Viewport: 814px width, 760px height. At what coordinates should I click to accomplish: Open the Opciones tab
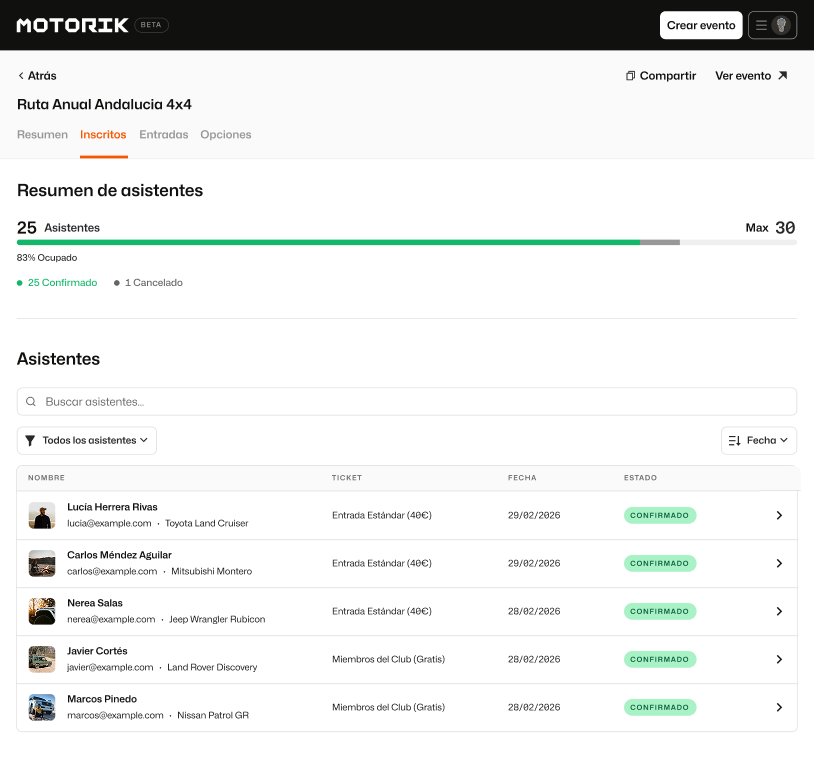tap(226, 135)
